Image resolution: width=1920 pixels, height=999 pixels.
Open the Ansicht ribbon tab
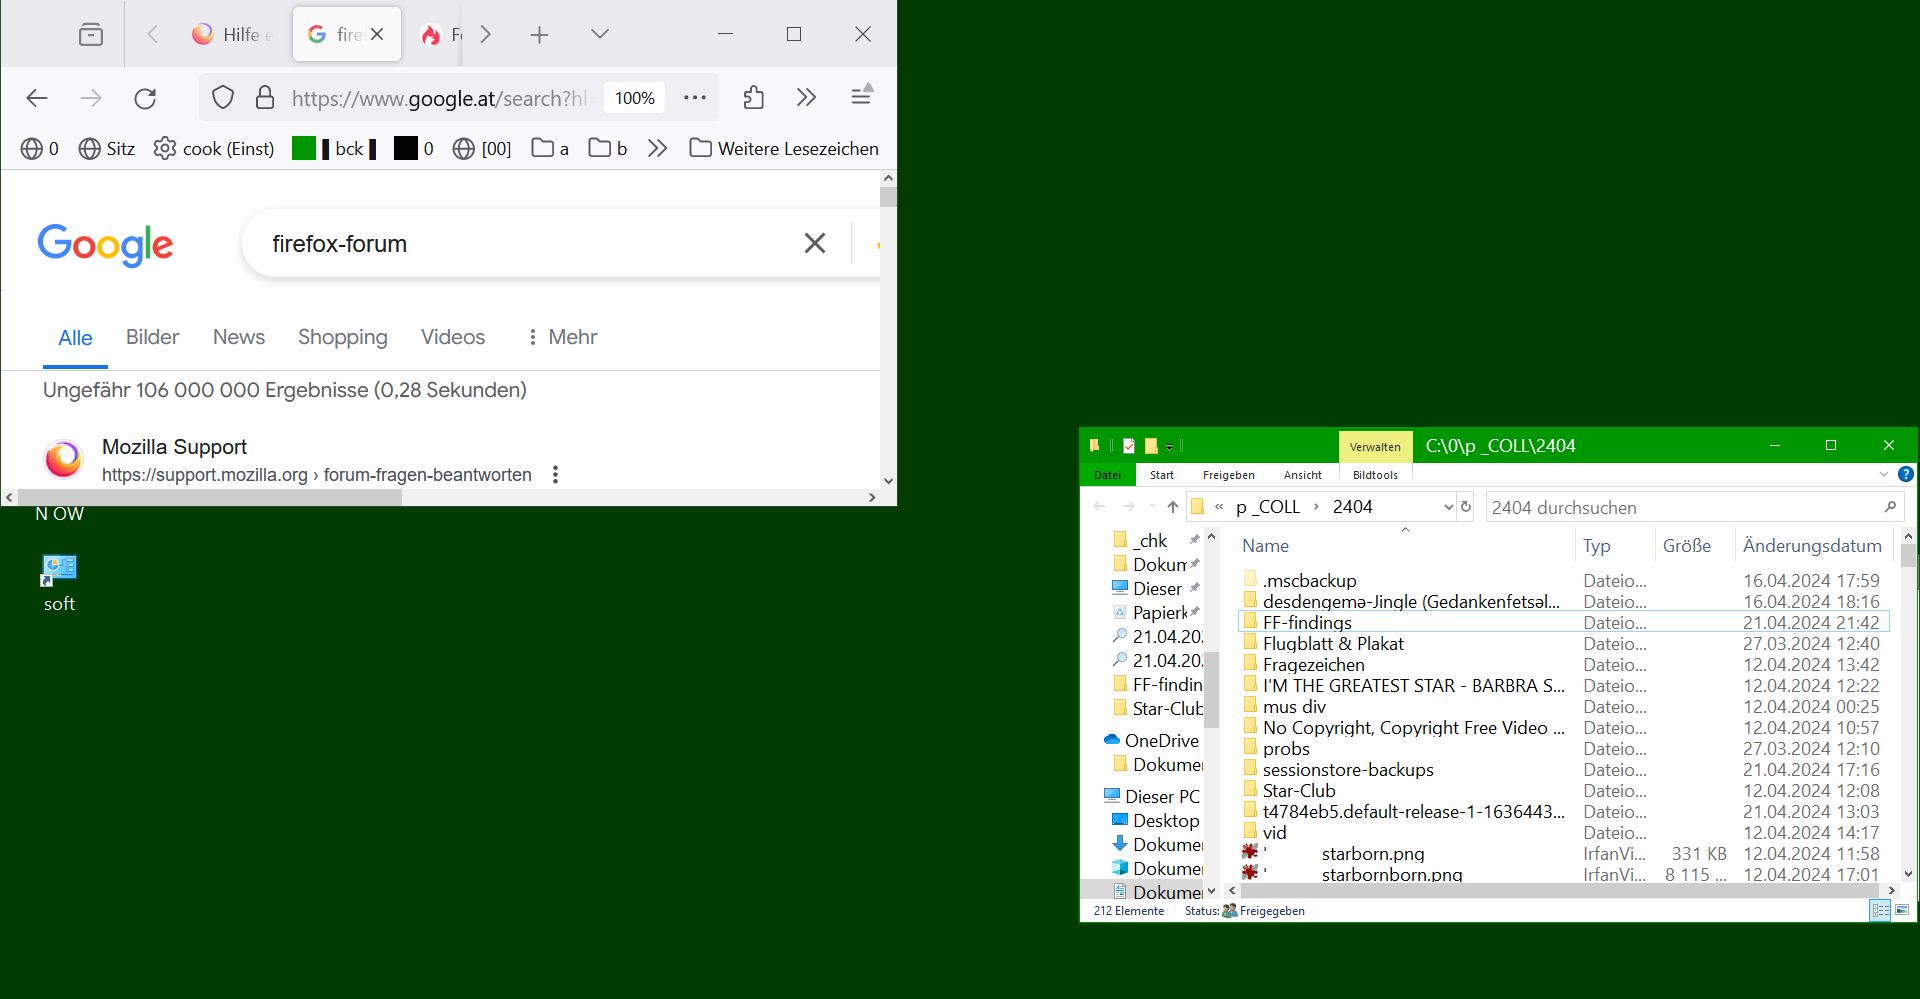coord(1302,475)
